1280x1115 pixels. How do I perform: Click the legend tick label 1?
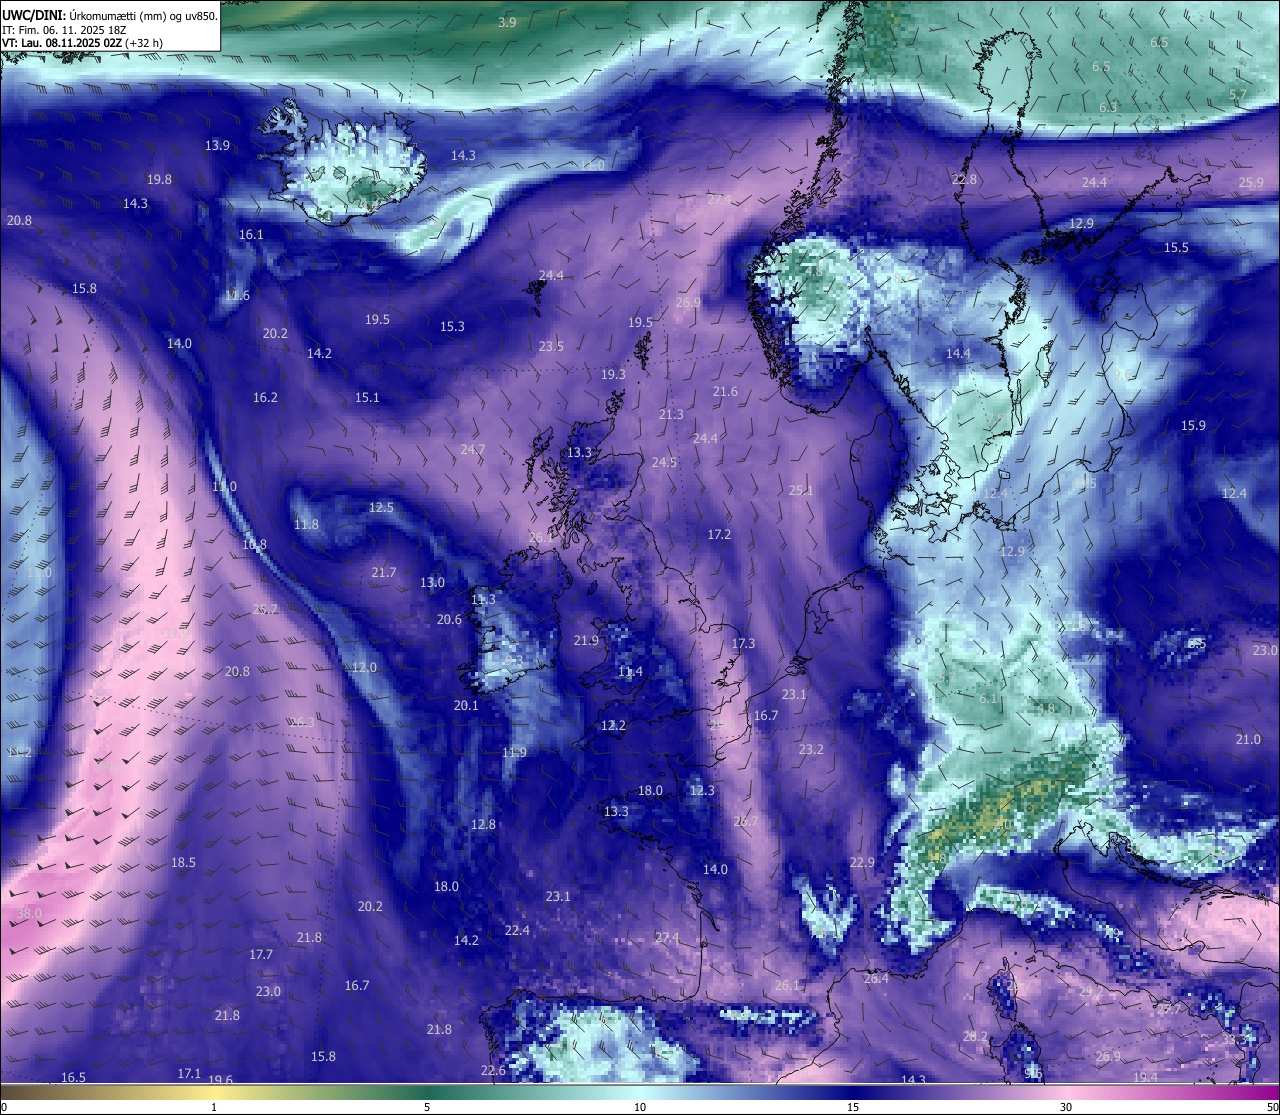click(214, 1107)
